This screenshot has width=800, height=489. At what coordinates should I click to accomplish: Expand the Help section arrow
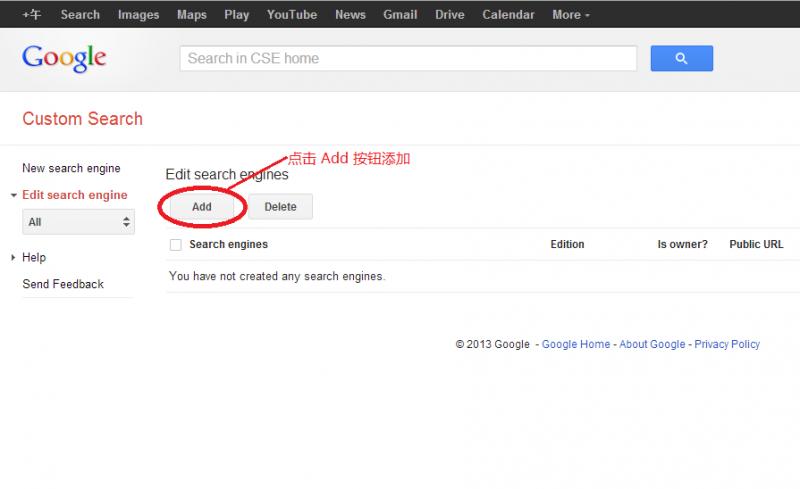pos(13,258)
